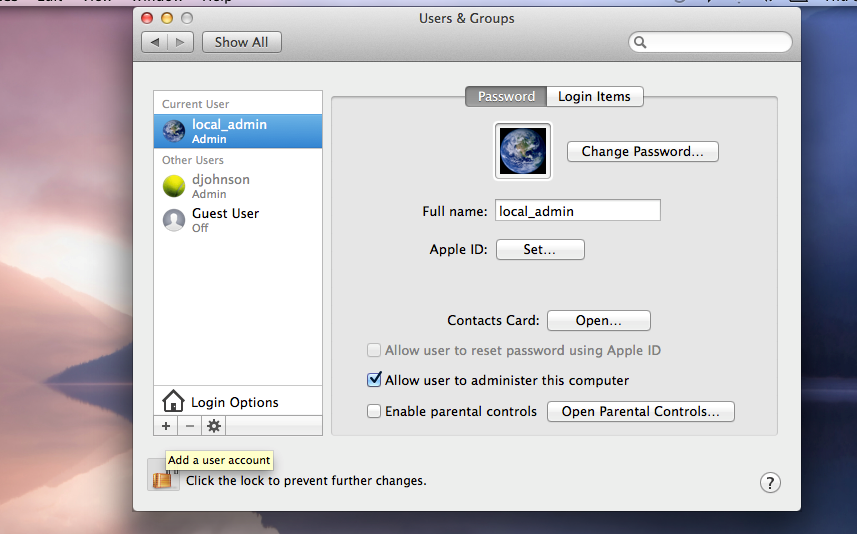Switch to the Login Items tab
Screen dimensions: 857x534
[594, 96]
